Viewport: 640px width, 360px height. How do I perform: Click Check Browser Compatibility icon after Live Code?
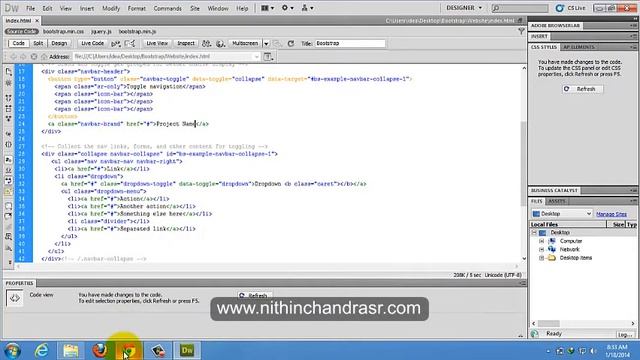116,43
